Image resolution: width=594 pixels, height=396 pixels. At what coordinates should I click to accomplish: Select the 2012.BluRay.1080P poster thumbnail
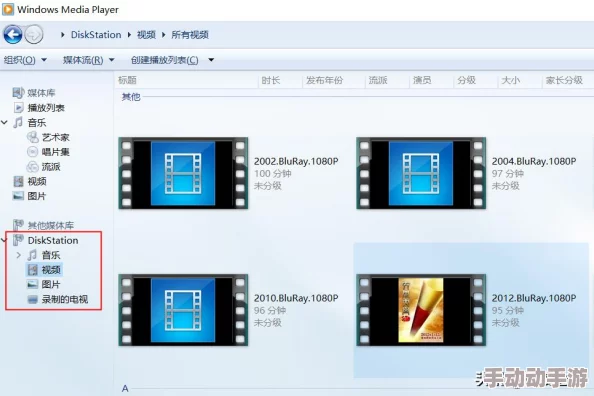click(421, 310)
